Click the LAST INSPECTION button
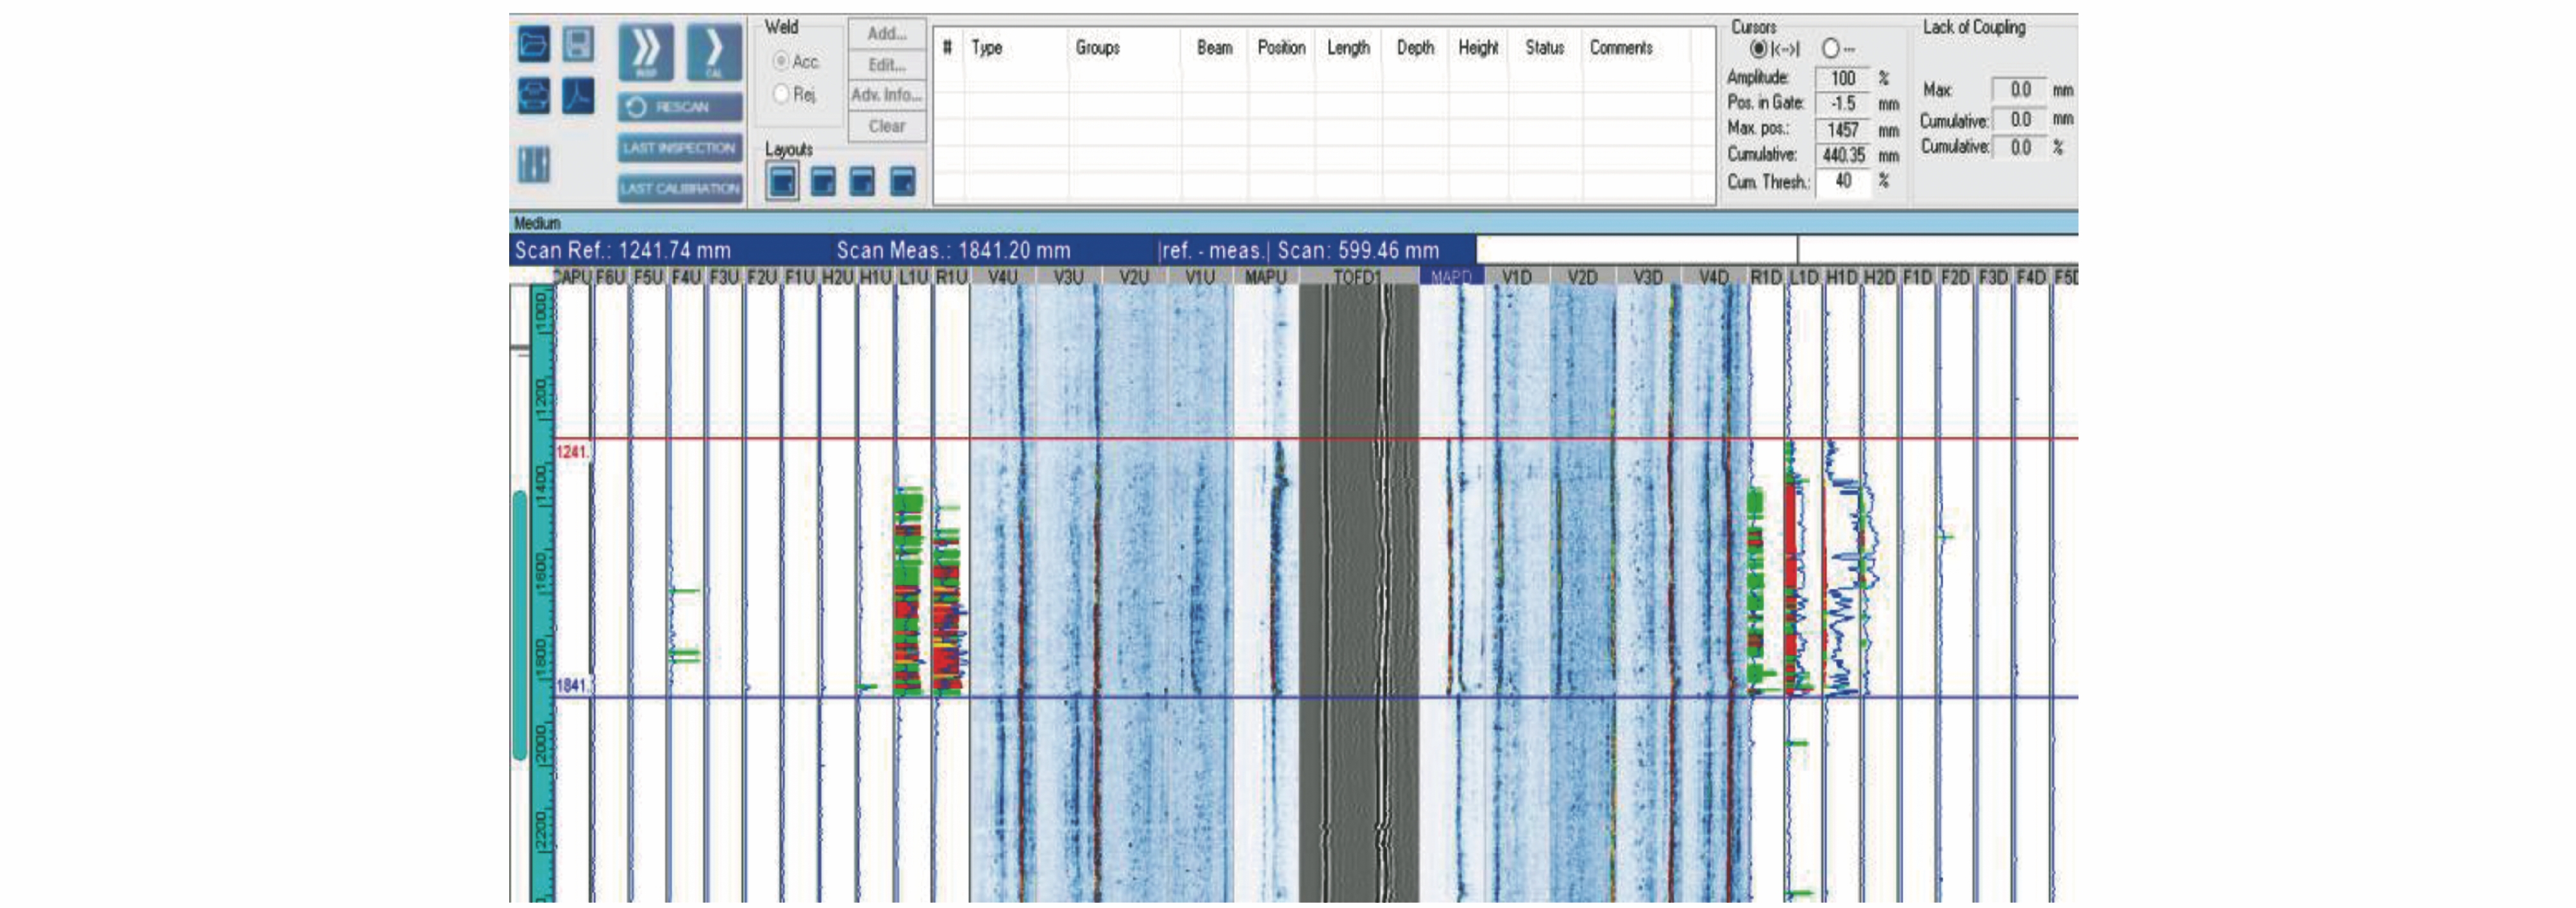Screen dimensions: 2576x908 680,148
